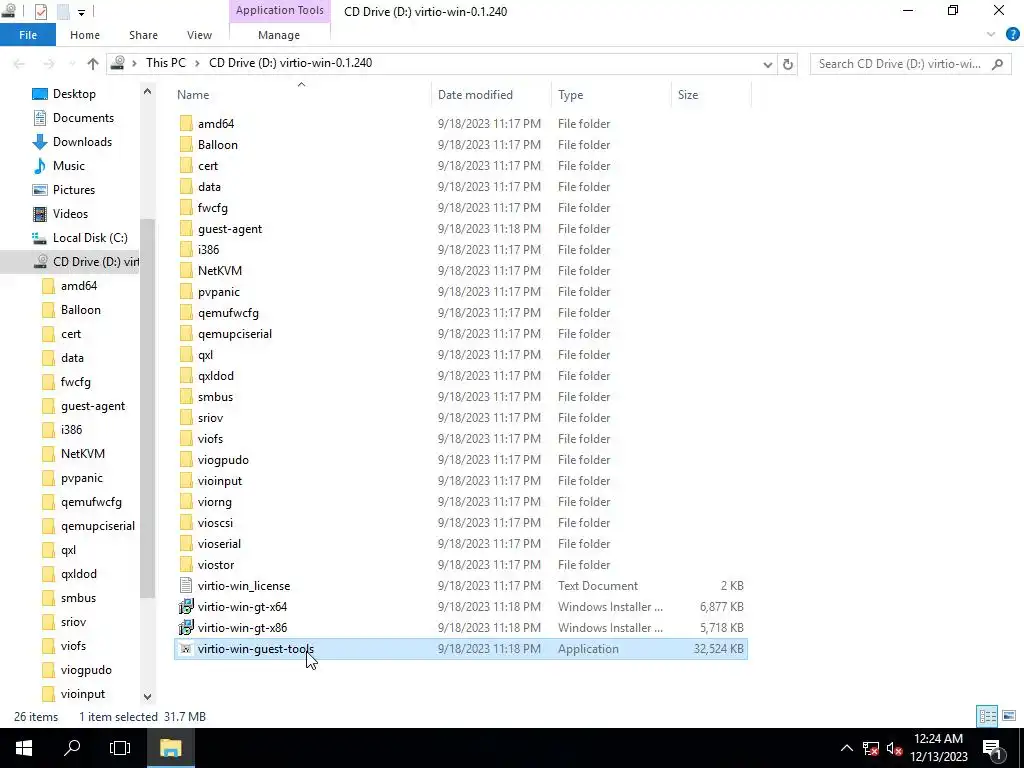Refresh the current folder view
Screen dimensions: 1024x768
coord(788,63)
